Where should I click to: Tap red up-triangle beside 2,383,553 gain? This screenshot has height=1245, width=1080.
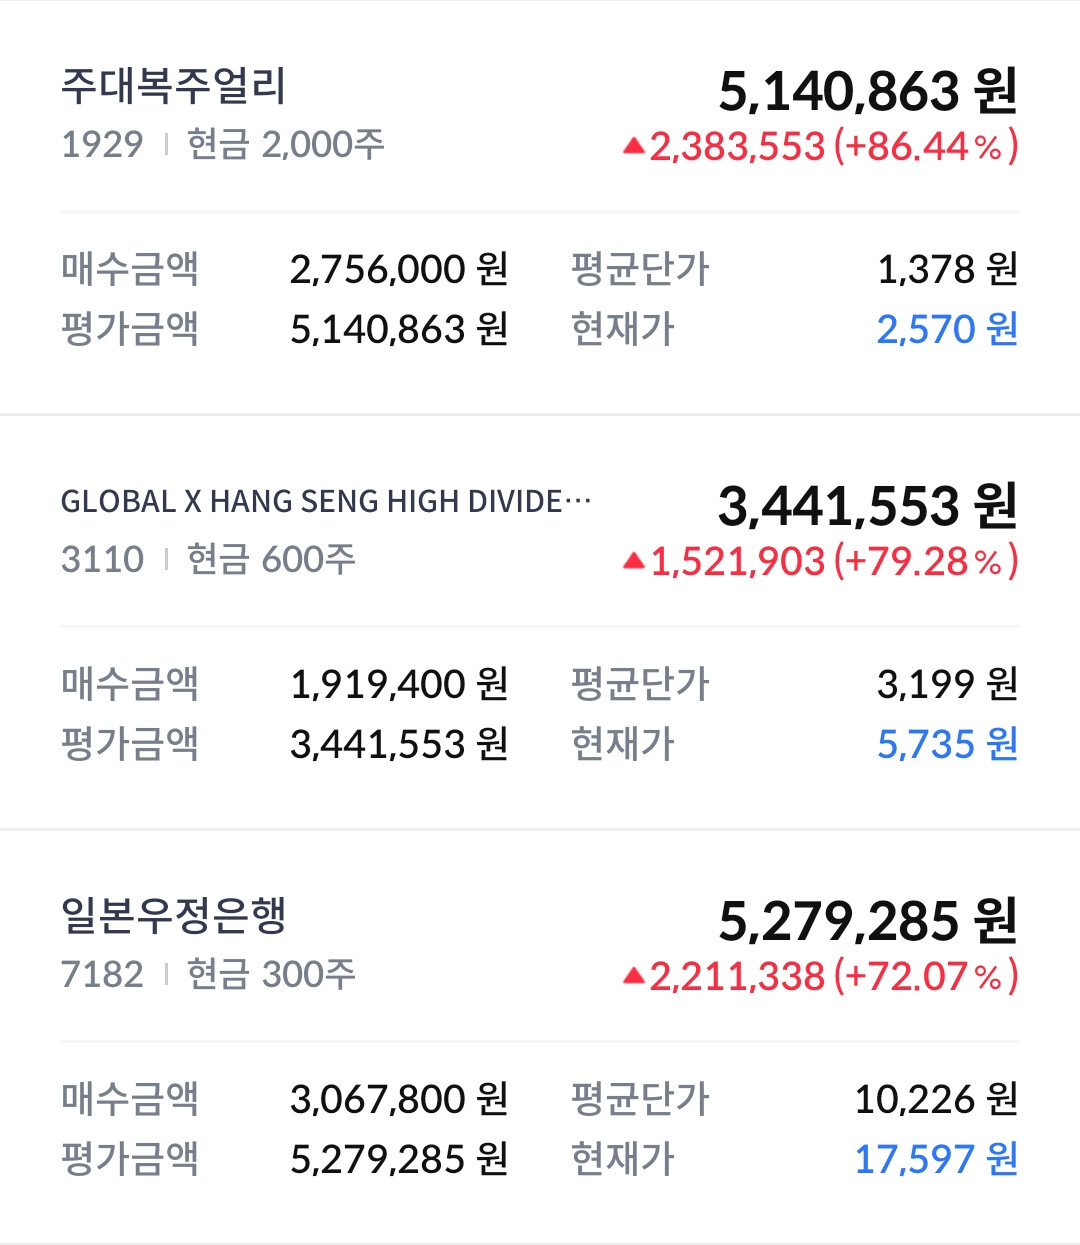pyautogui.click(x=633, y=147)
